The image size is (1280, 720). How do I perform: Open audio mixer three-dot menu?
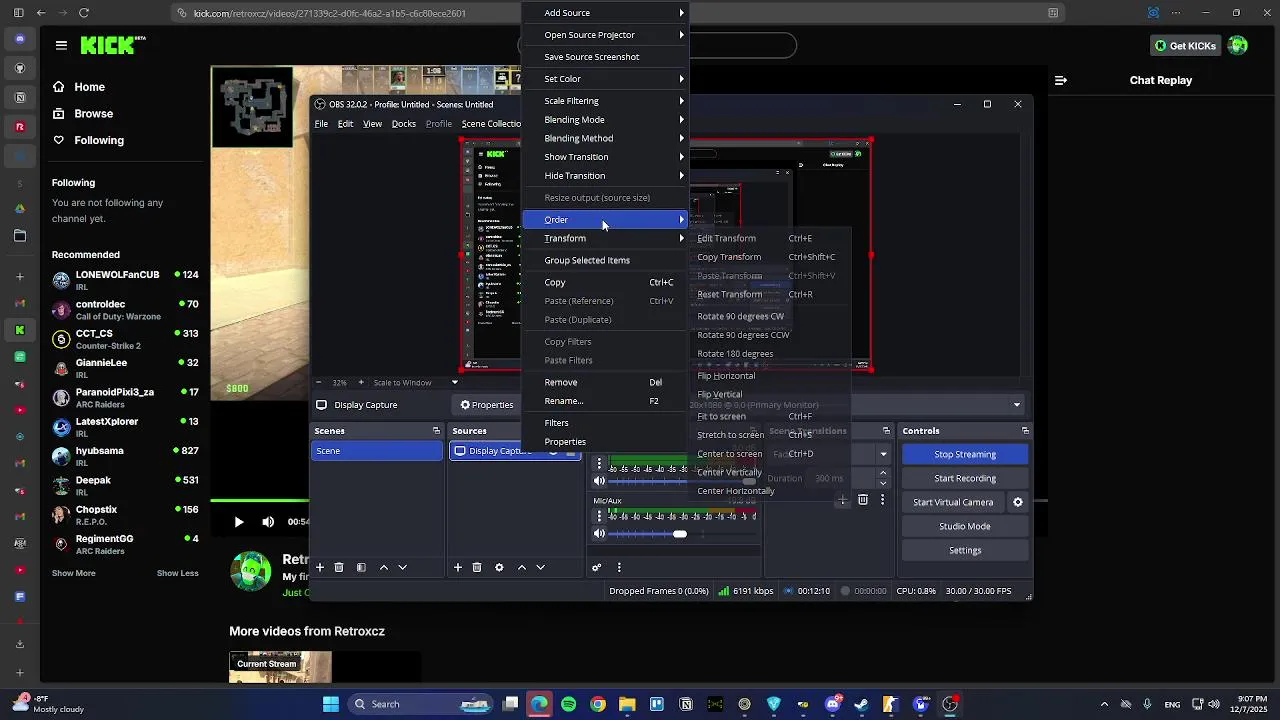point(619,567)
